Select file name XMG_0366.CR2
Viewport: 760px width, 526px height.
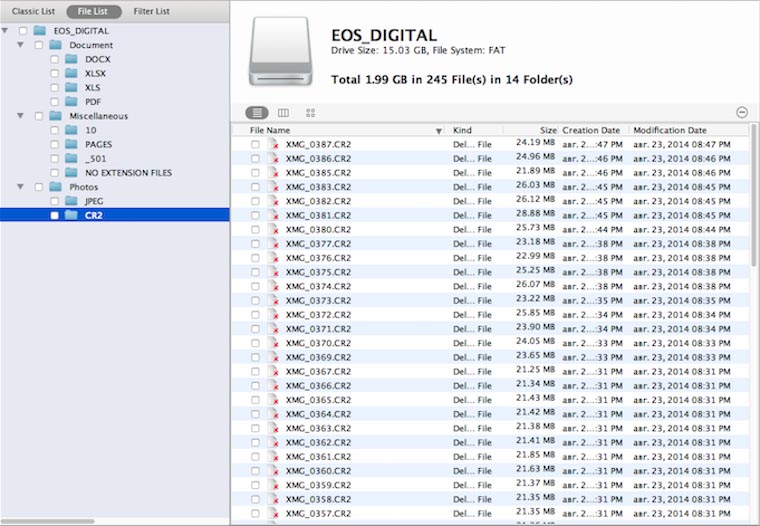318,385
